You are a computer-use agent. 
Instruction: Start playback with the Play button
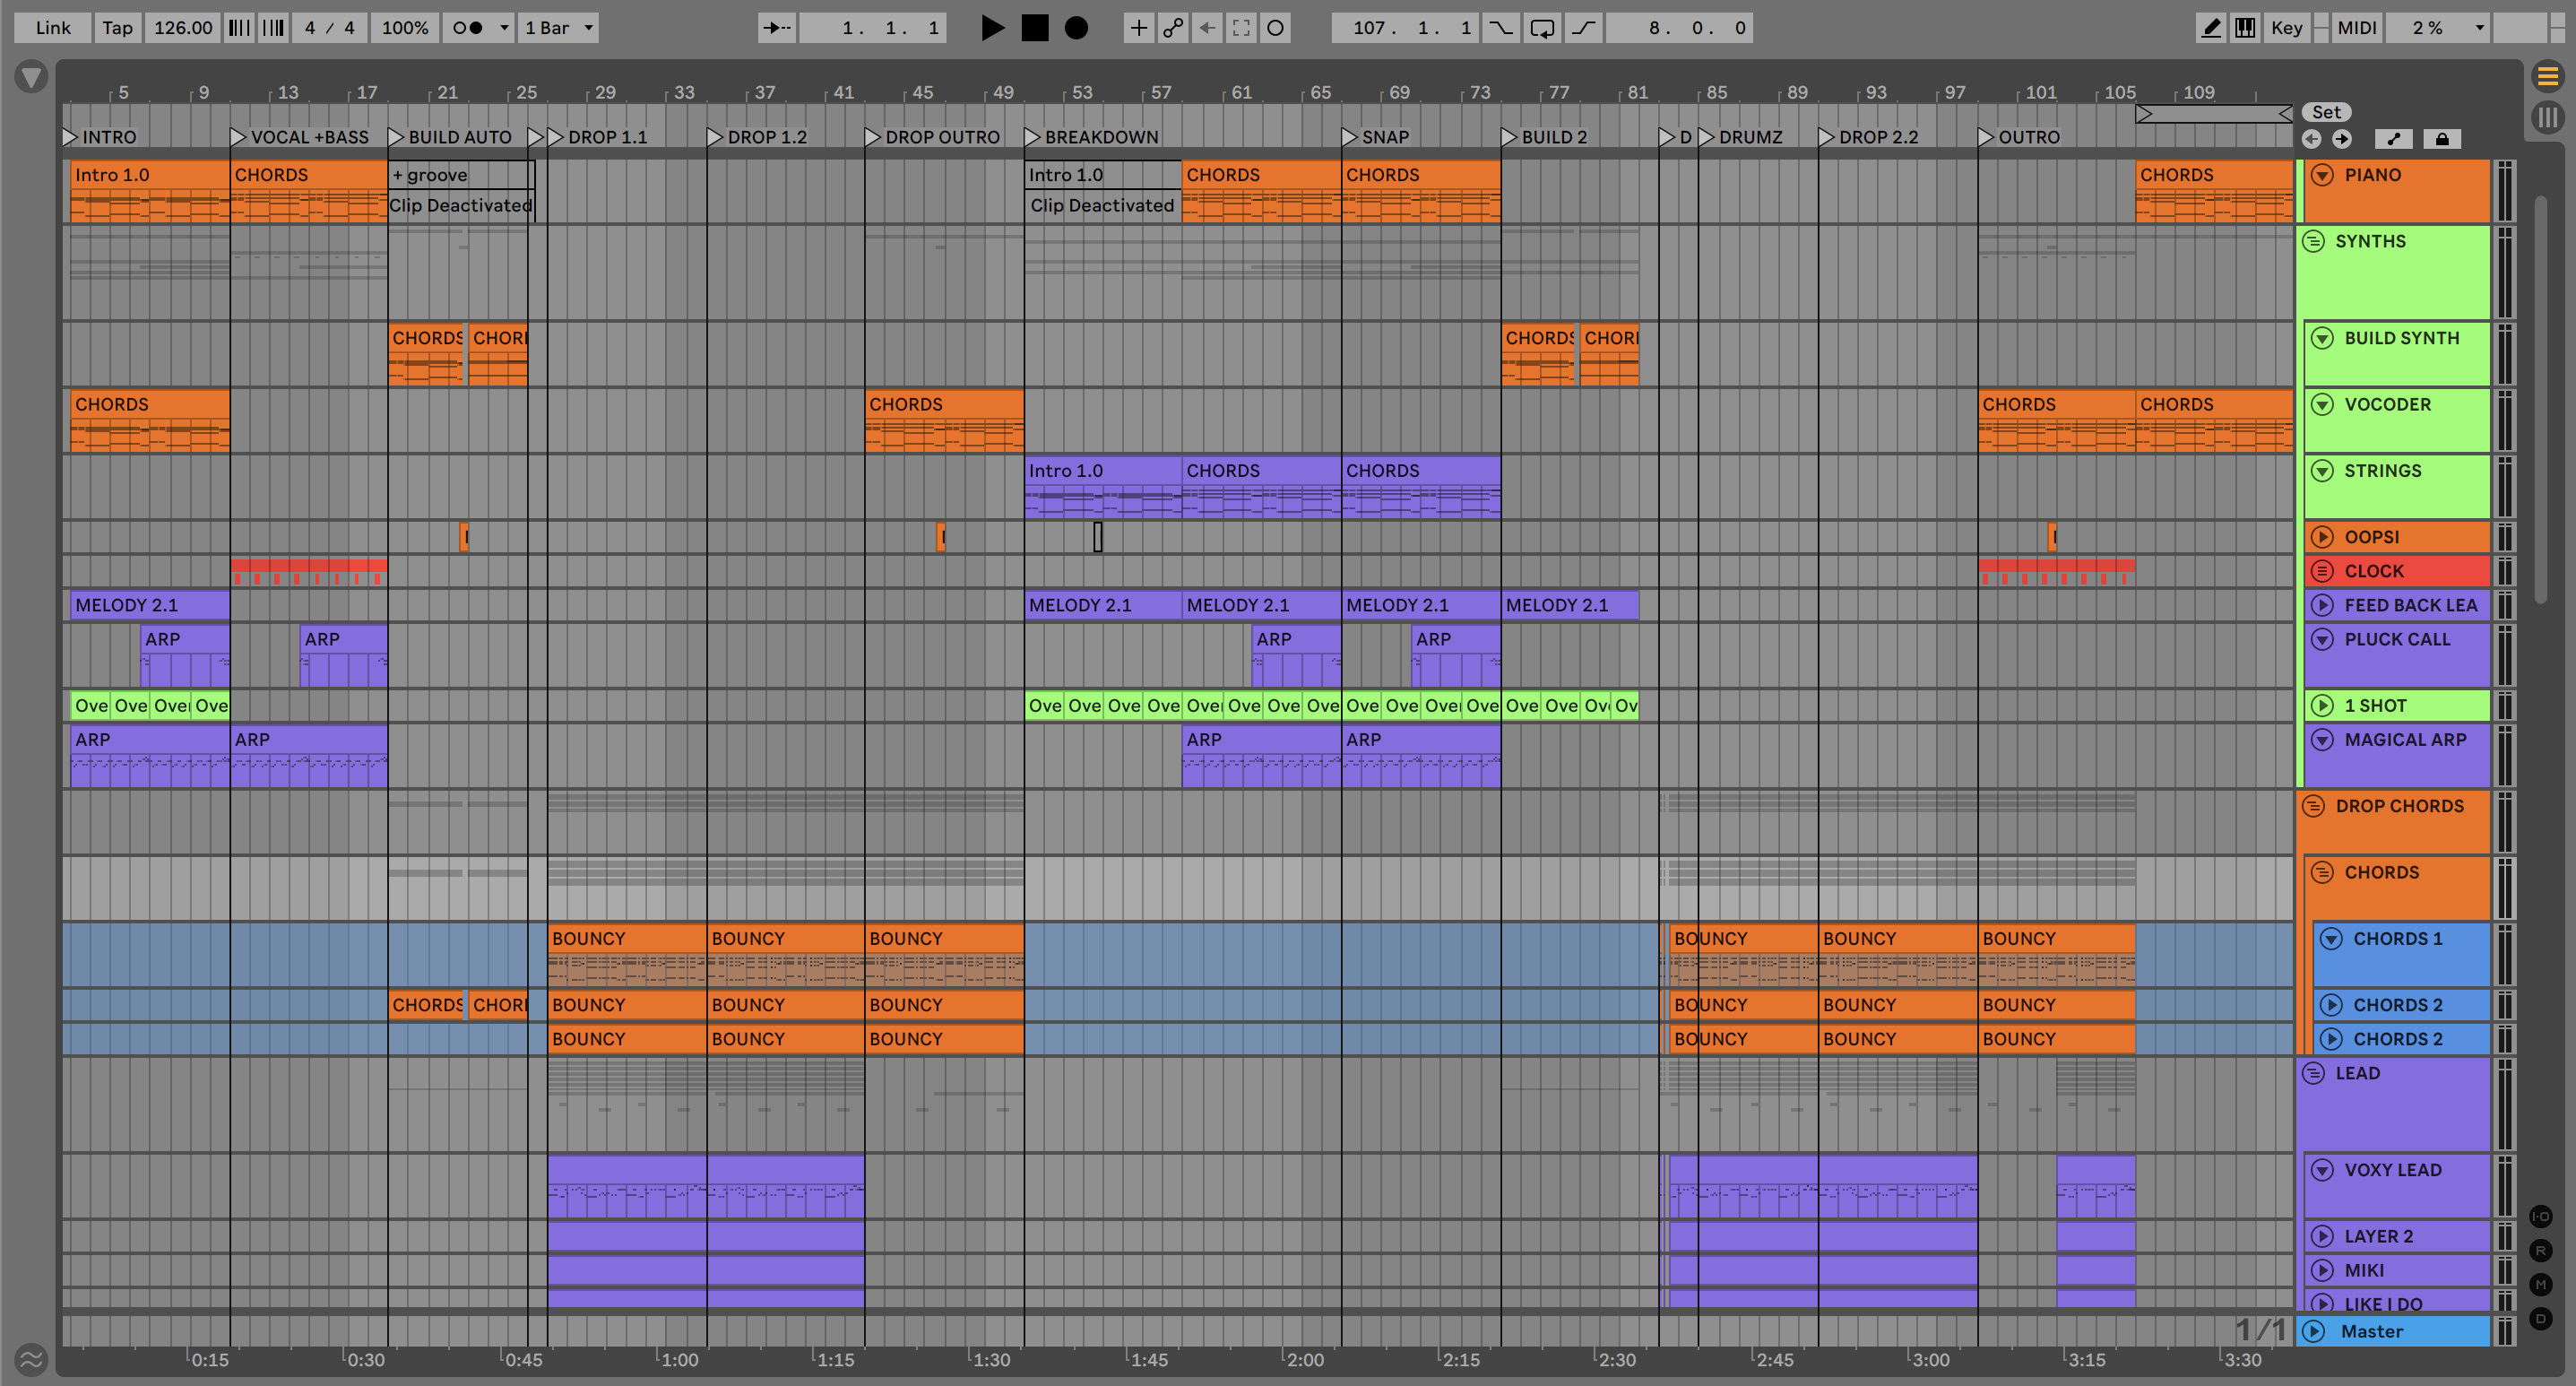click(991, 28)
